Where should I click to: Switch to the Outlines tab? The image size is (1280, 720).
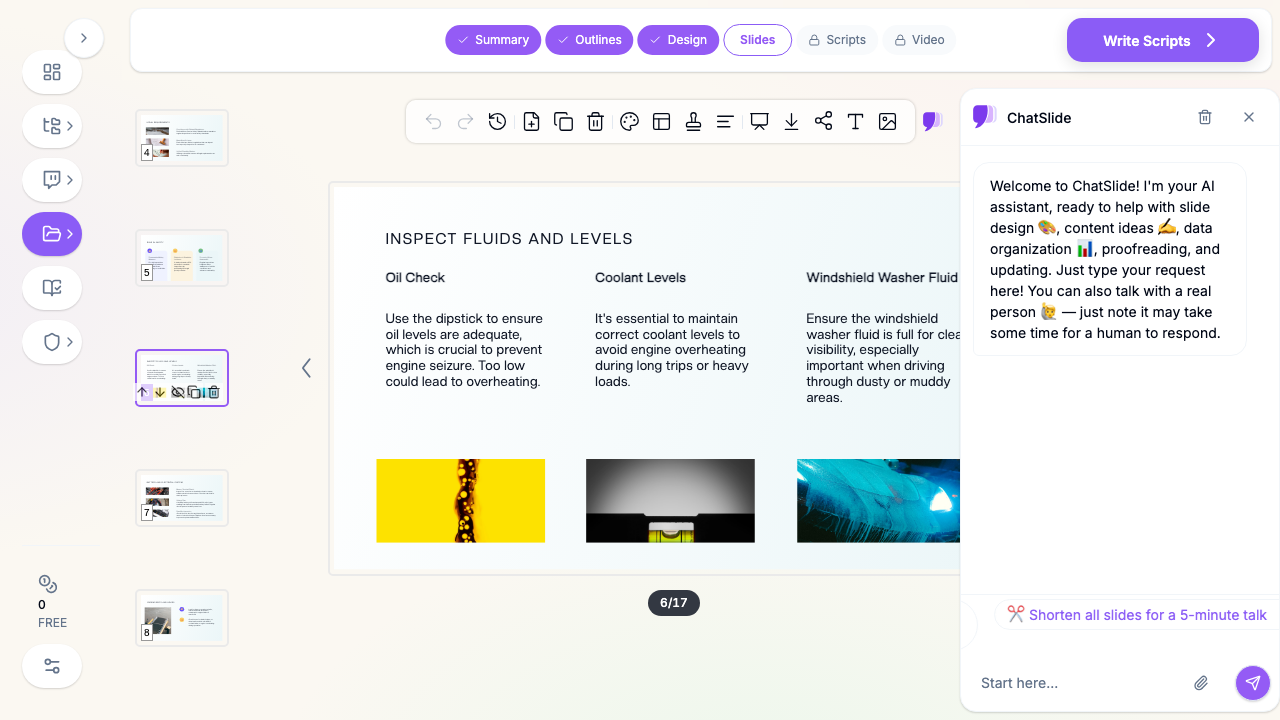[589, 40]
